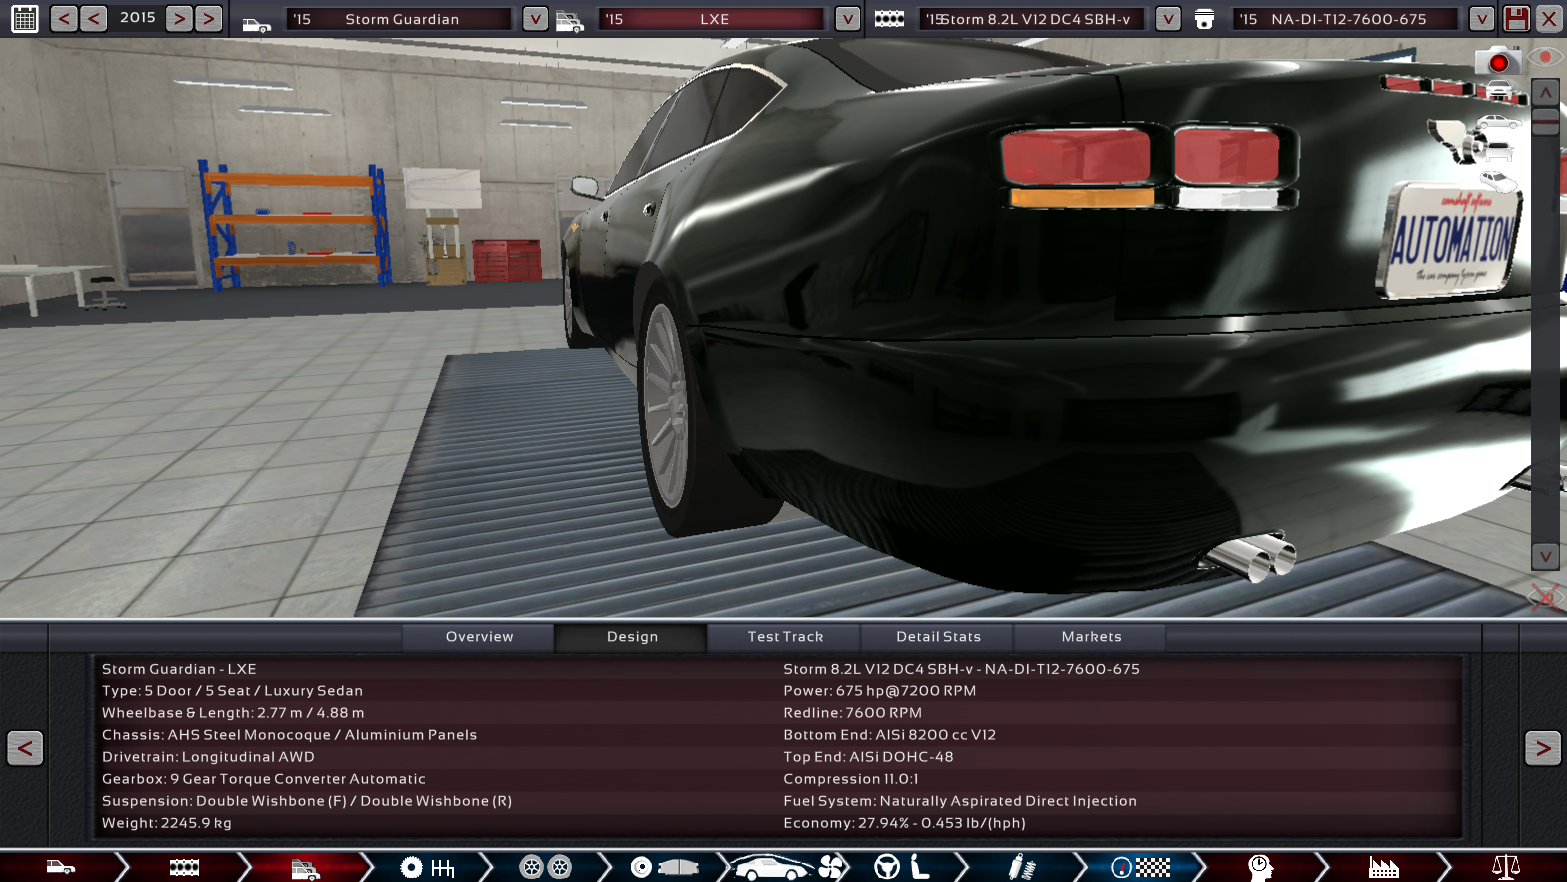Go to wheels and tyres step
The image size is (1567, 882).
[545, 867]
